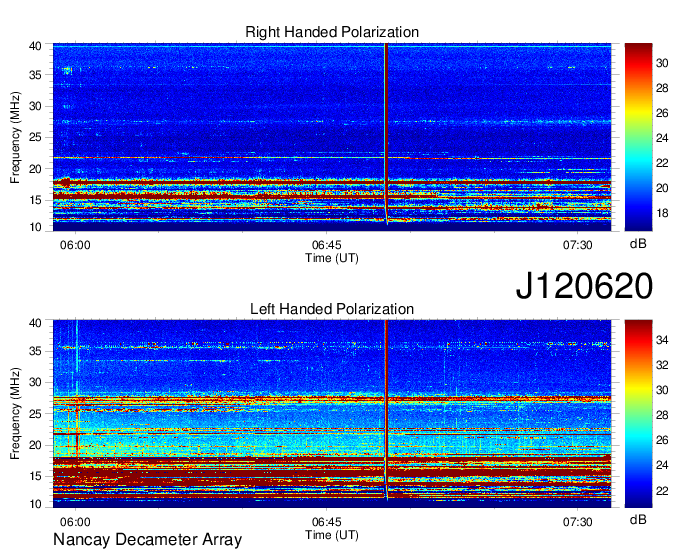680x552 pixels.
Task: Click the 40 MHz tick of Left Handed plot
Action: [x=35, y=323]
